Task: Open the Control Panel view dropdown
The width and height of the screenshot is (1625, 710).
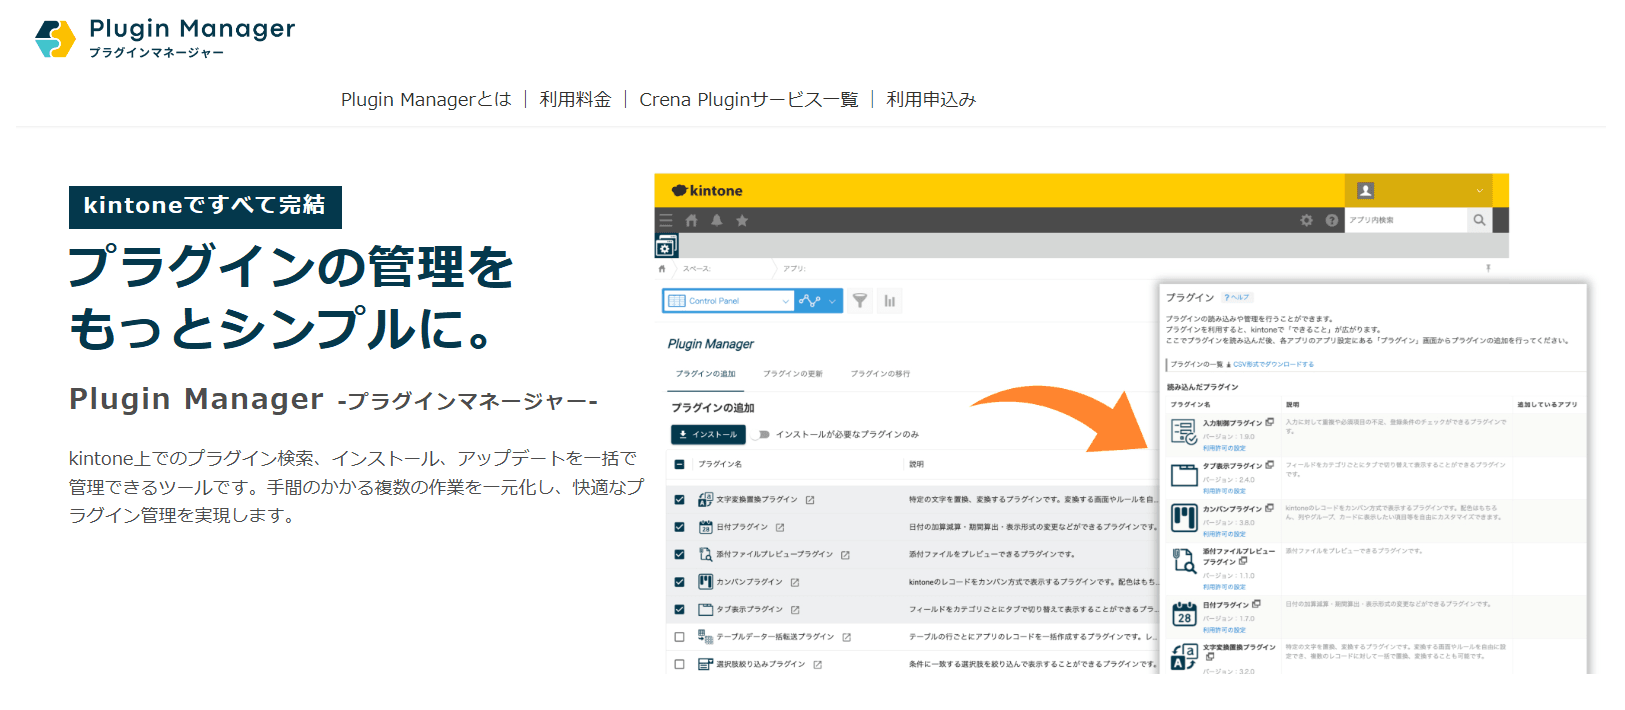Action: [x=729, y=300]
